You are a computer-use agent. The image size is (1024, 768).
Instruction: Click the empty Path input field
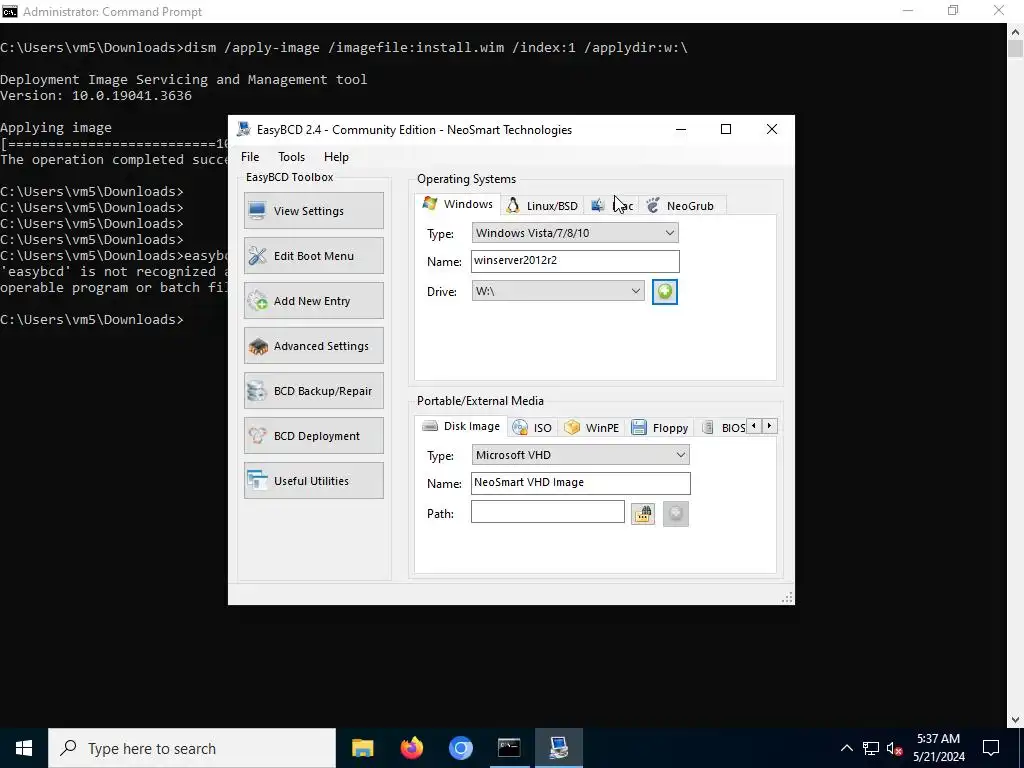tap(547, 511)
